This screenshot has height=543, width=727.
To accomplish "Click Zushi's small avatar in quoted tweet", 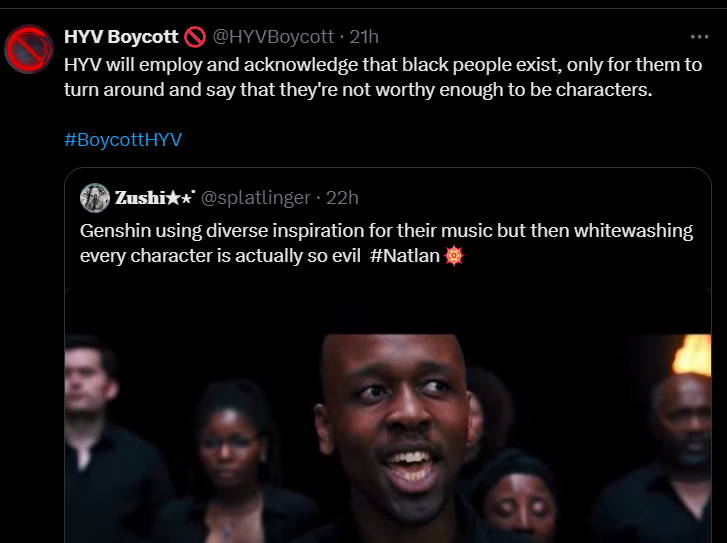I will click(x=95, y=197).
